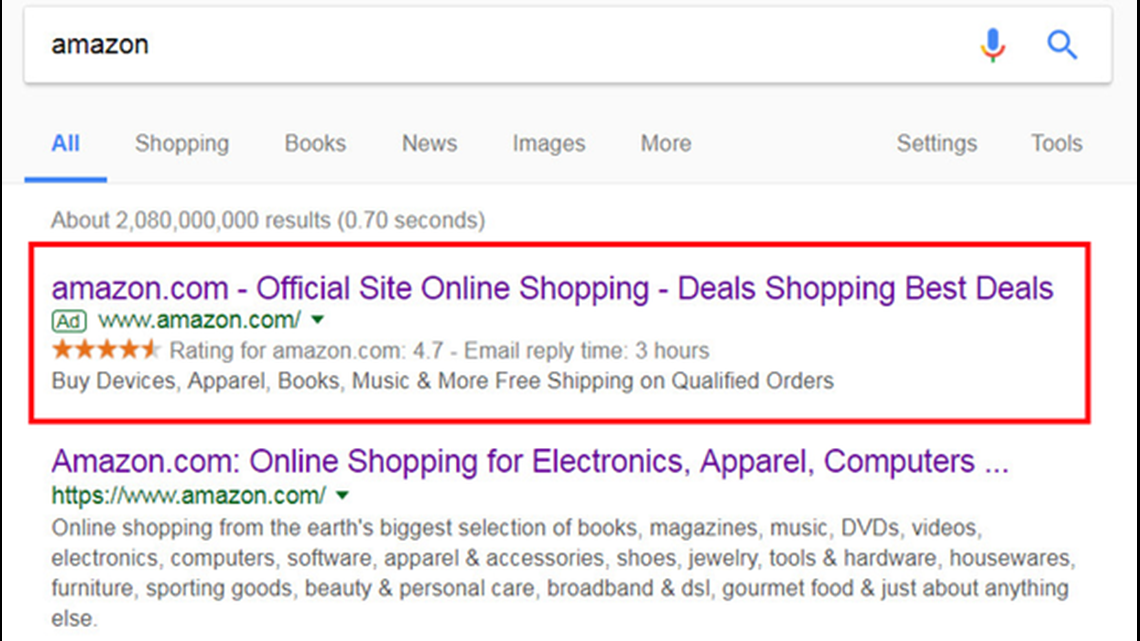The image size is (1140, 641).
Task: Open the Amazon.com Online Shopping organic result
Action: click(530, 462)
